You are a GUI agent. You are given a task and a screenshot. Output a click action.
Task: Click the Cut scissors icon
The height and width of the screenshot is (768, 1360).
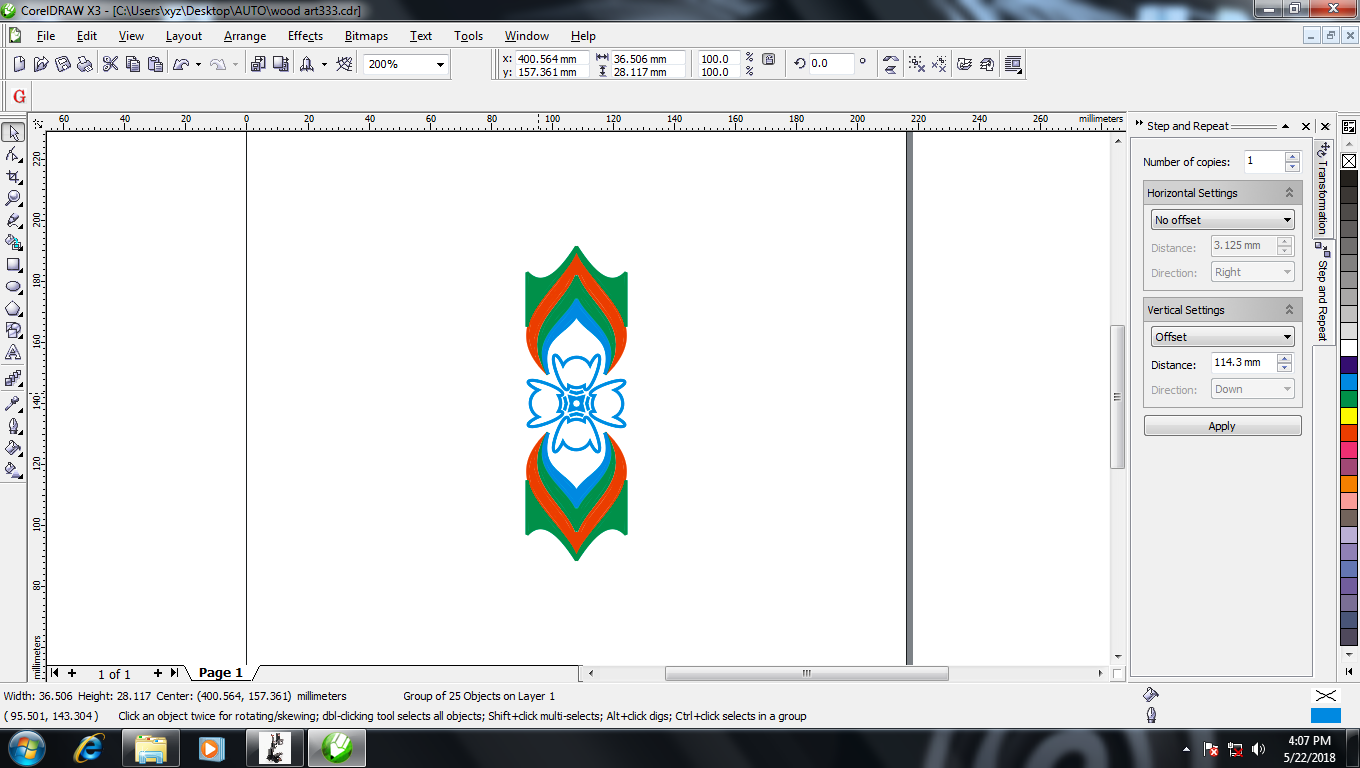click(111, 64)
